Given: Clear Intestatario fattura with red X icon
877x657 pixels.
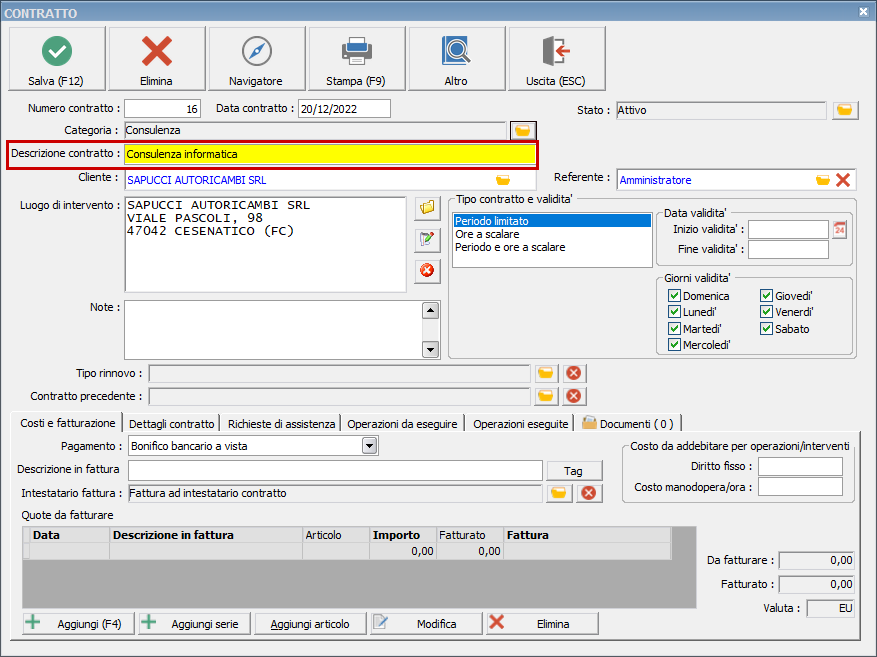Looking at the screenshot, I should point(589,493).
